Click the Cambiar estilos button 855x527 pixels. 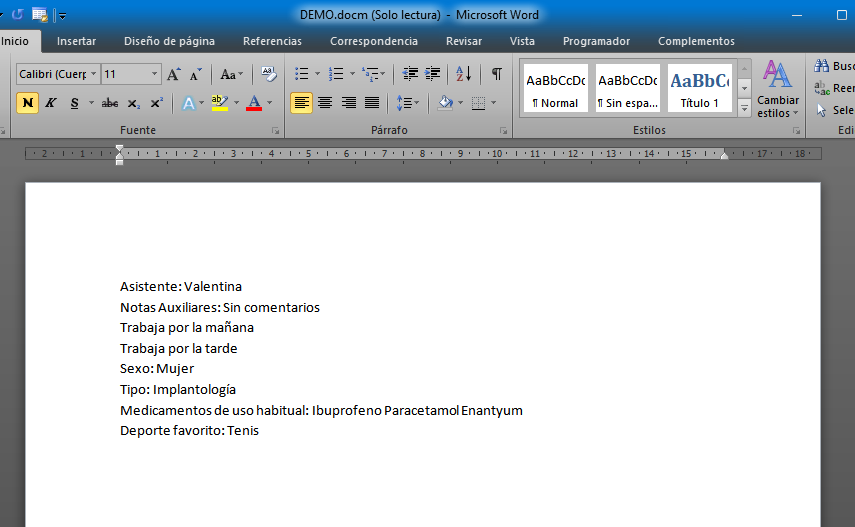[x=778, y=90]
